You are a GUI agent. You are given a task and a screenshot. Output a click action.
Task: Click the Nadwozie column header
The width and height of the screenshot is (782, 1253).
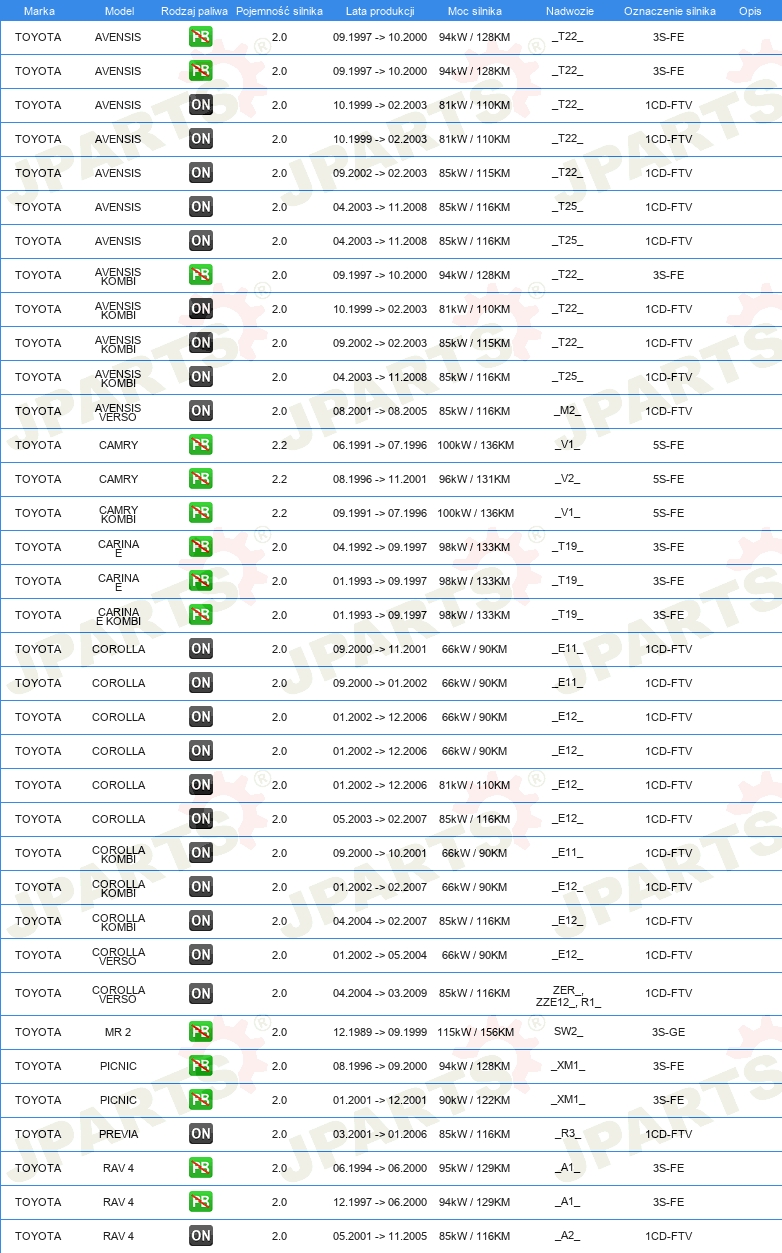click(570, 11)
